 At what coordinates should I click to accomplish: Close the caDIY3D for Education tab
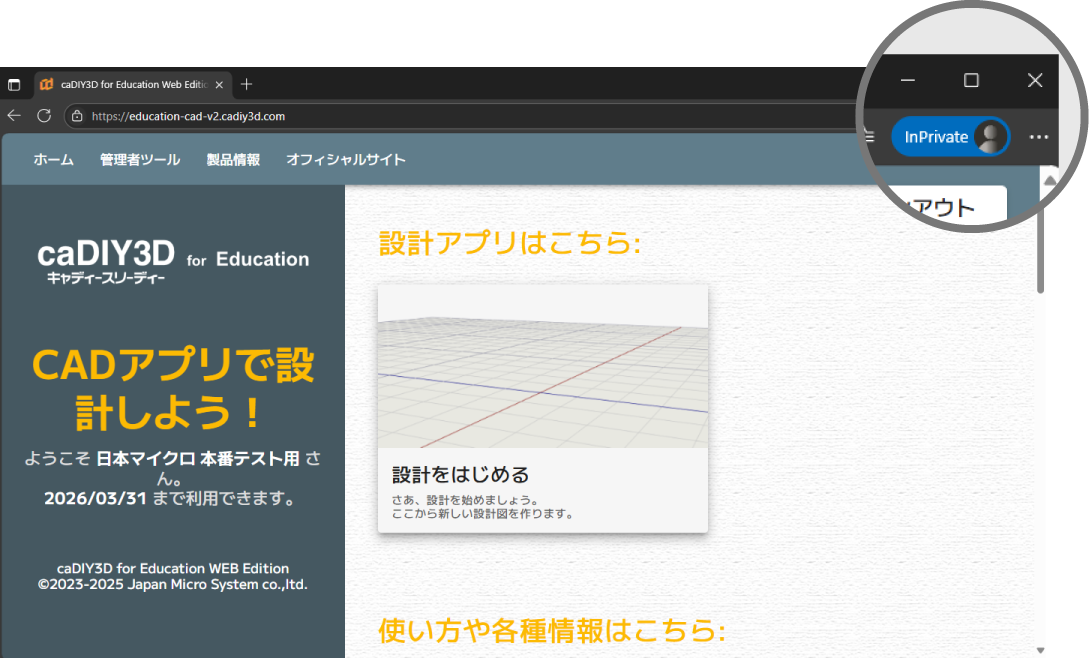(x=219, y=85)
